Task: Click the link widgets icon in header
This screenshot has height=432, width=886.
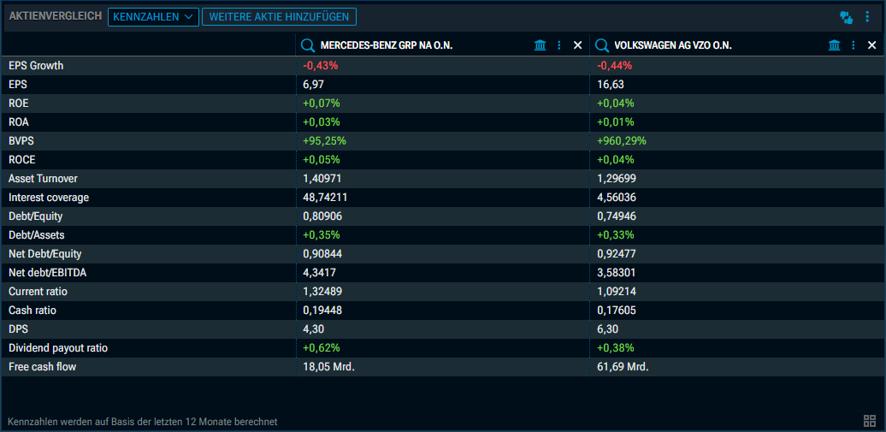Action: click(846, 17)
